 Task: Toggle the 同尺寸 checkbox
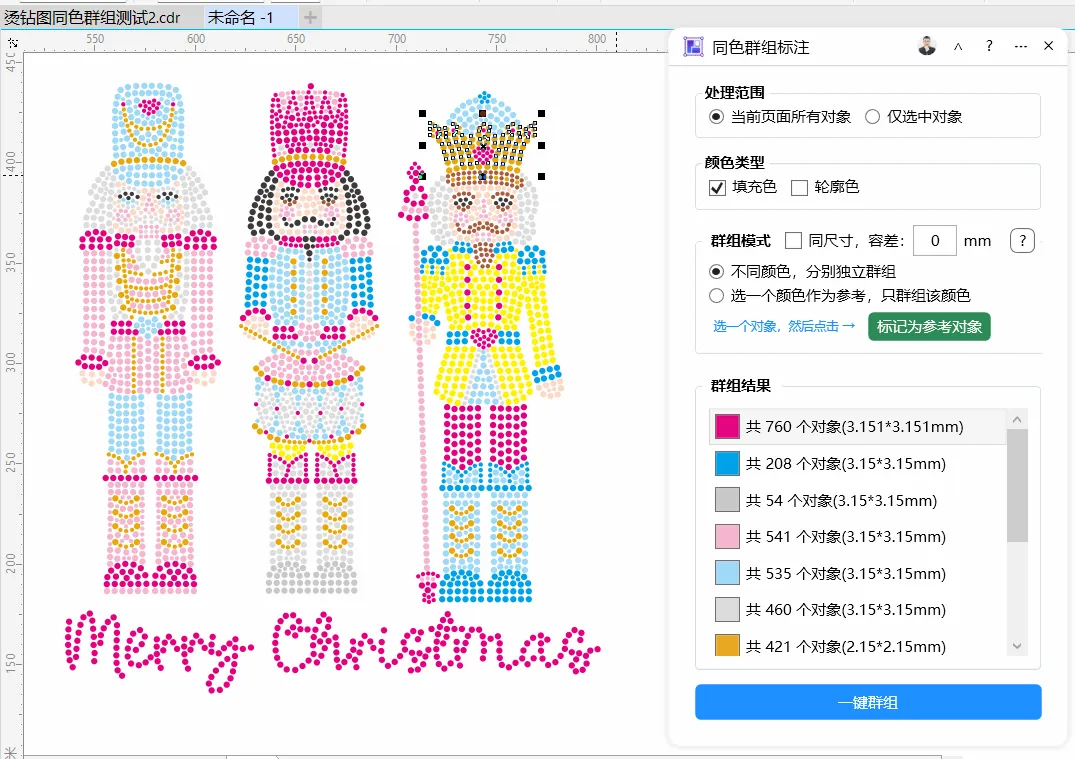tap(793, 241)
